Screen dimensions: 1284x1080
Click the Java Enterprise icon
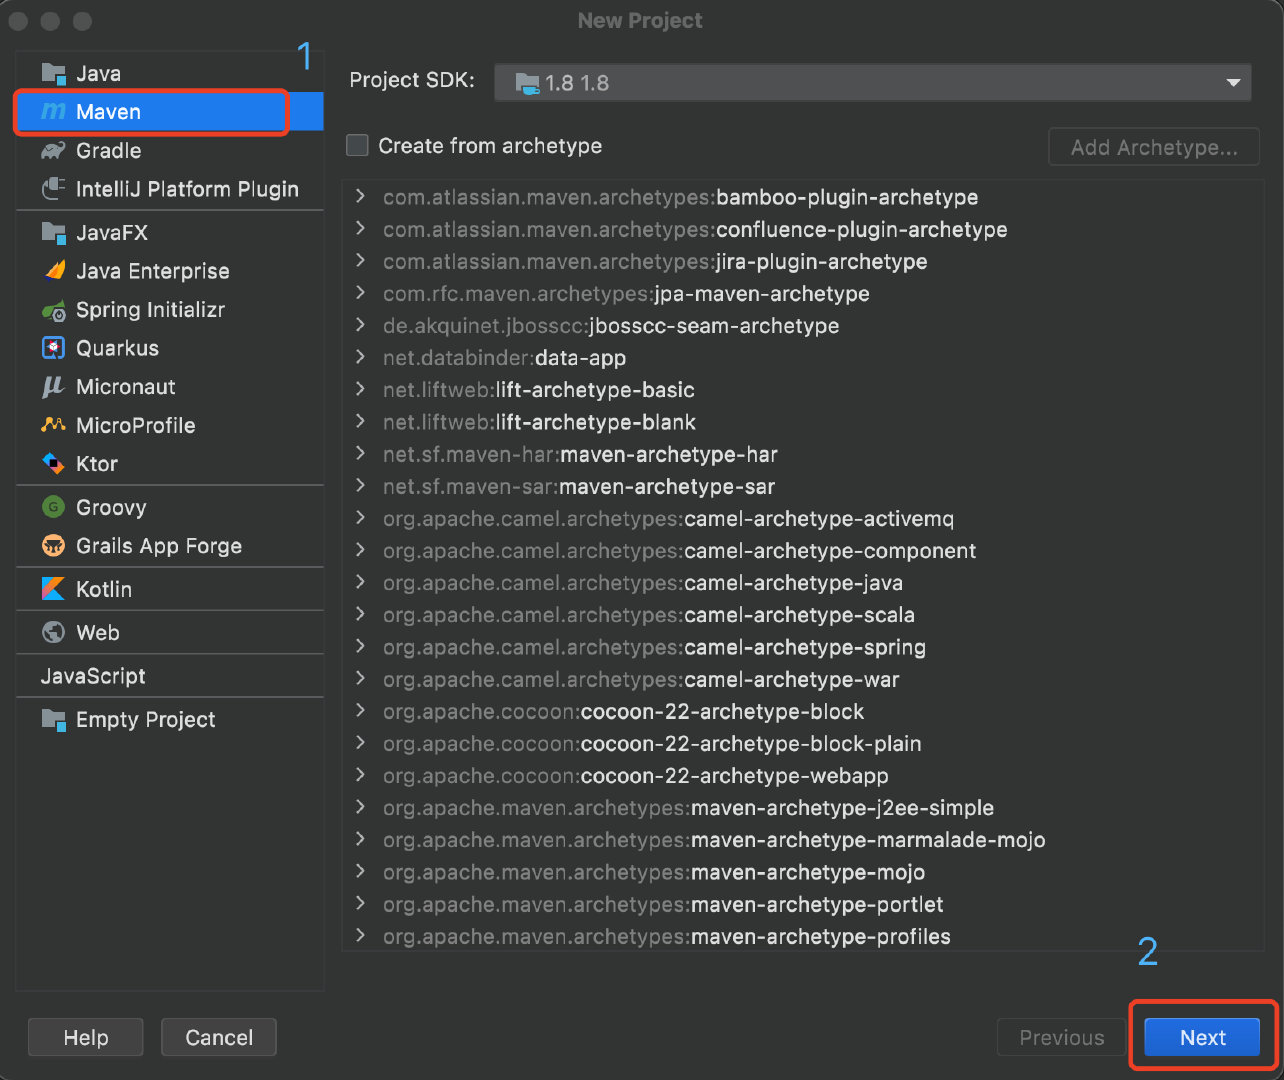coord(53,271)
